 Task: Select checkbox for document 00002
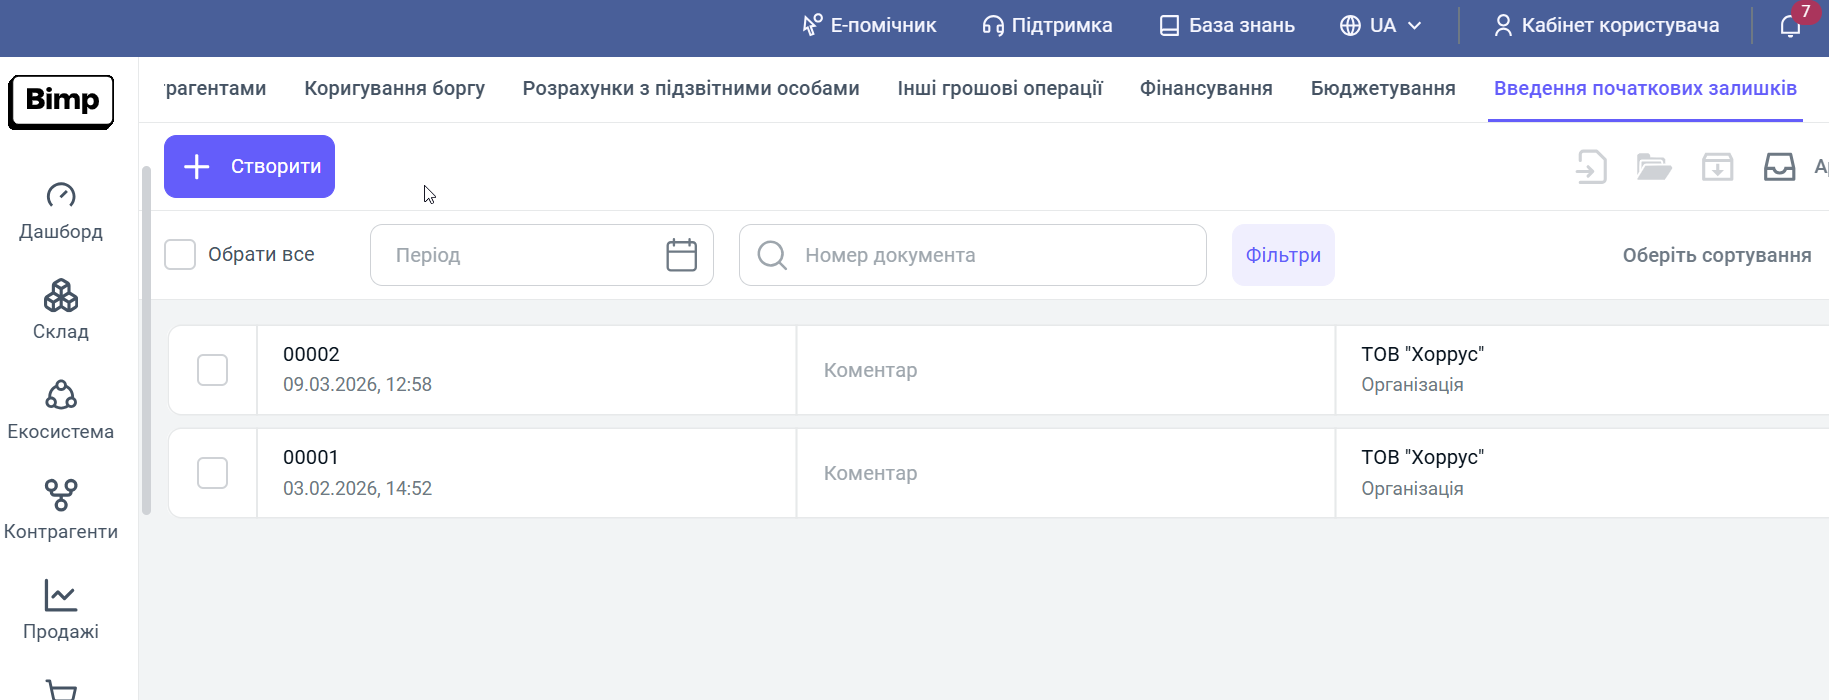[x=212, y=370]
